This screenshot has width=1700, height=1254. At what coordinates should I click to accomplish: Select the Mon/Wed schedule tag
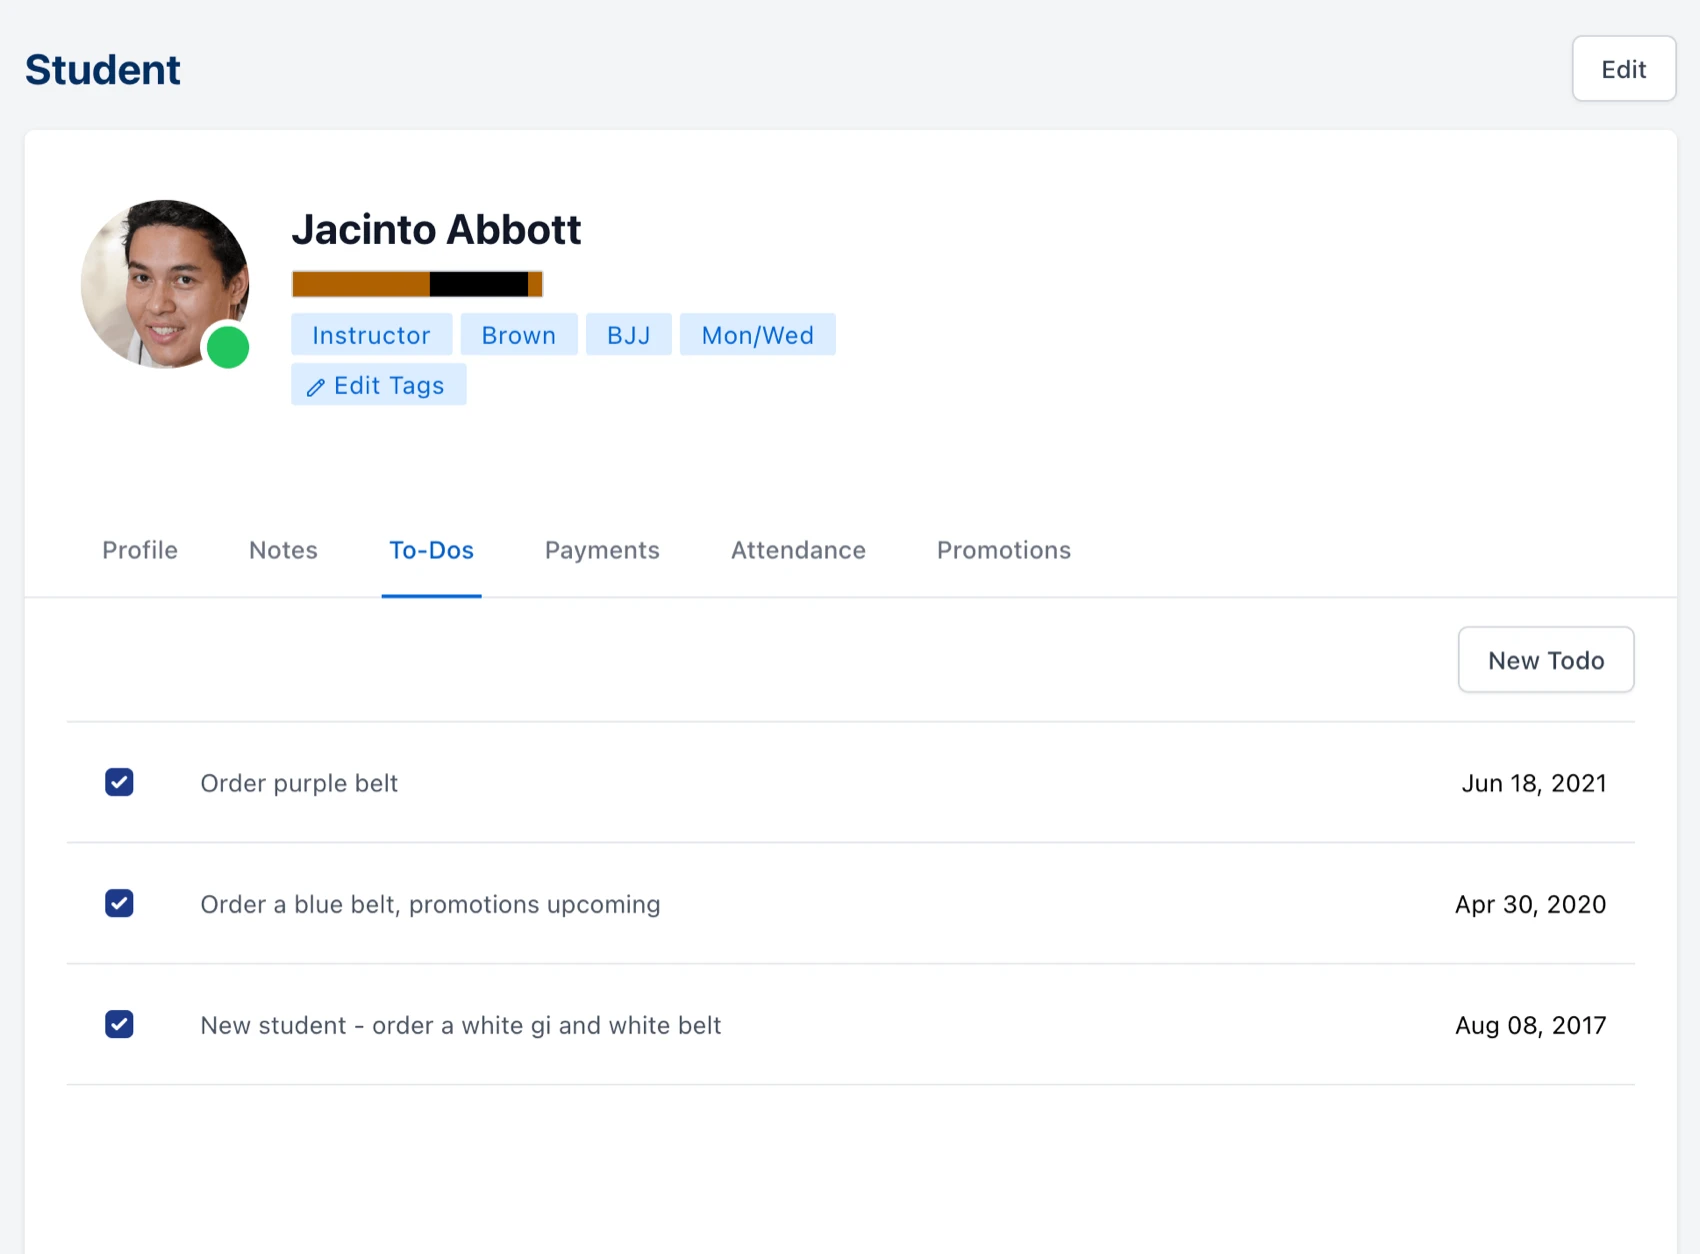[x=757, y=334]
